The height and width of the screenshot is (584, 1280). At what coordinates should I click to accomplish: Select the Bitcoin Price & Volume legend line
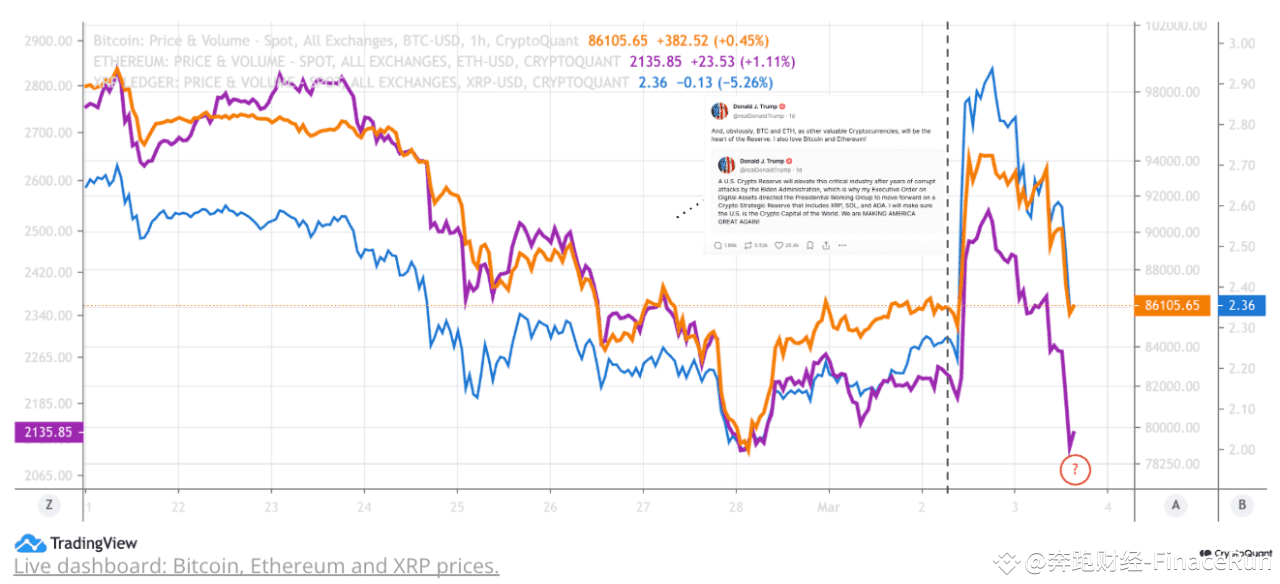click(430, 41)
